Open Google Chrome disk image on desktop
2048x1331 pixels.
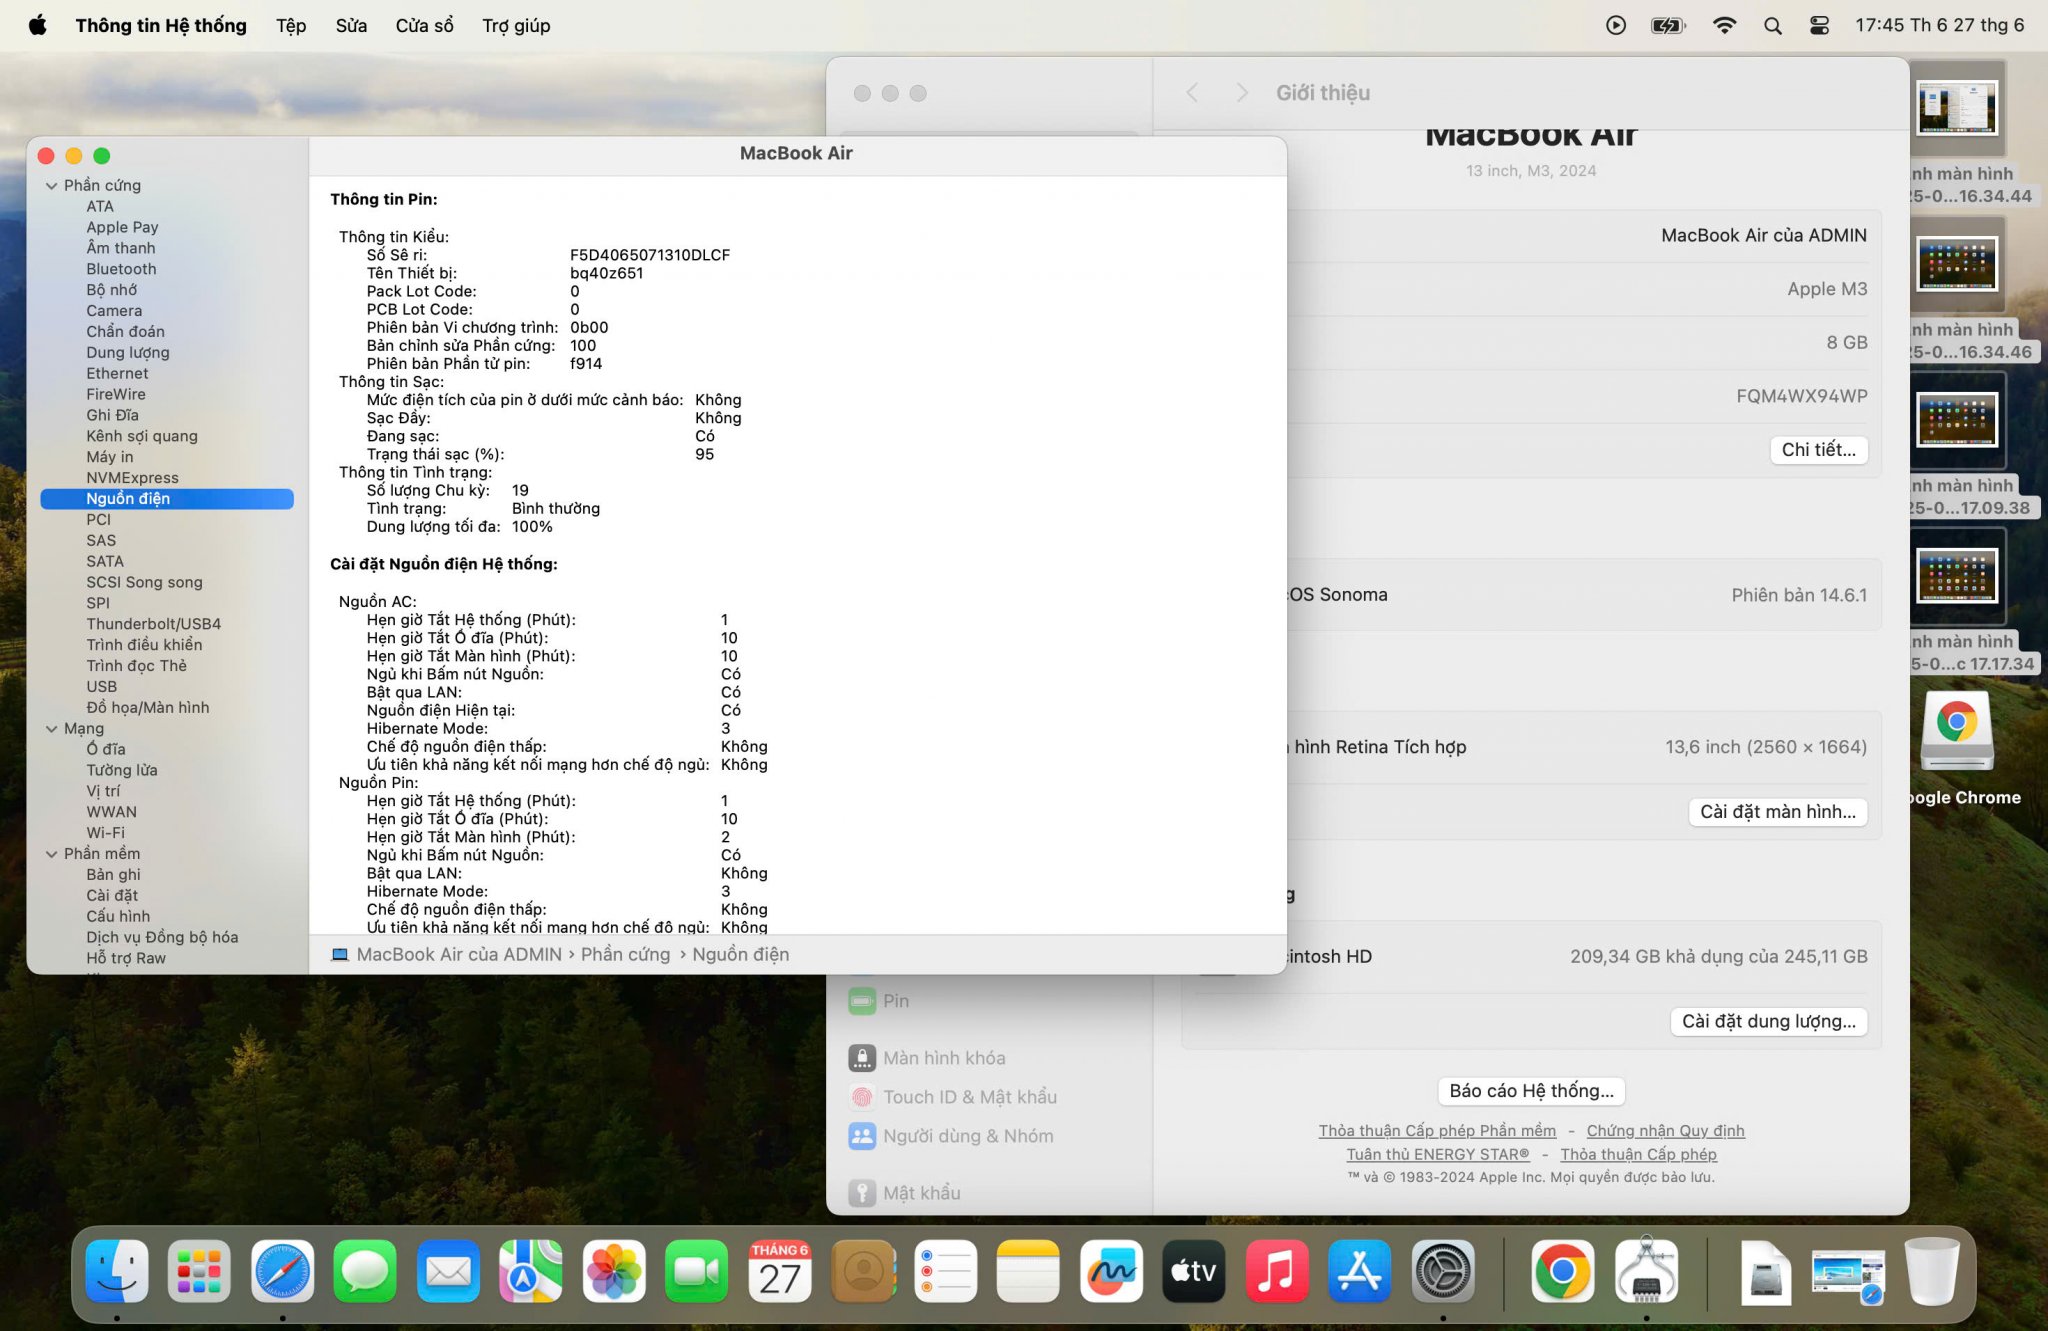click(1957, 731)
